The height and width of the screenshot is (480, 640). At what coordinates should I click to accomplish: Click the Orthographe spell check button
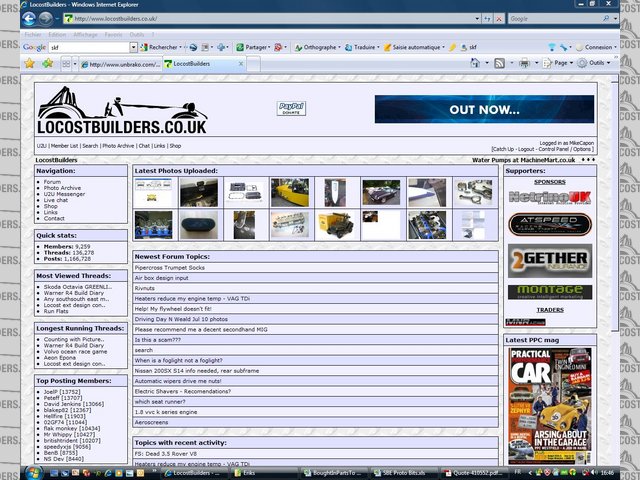[318, 47]
